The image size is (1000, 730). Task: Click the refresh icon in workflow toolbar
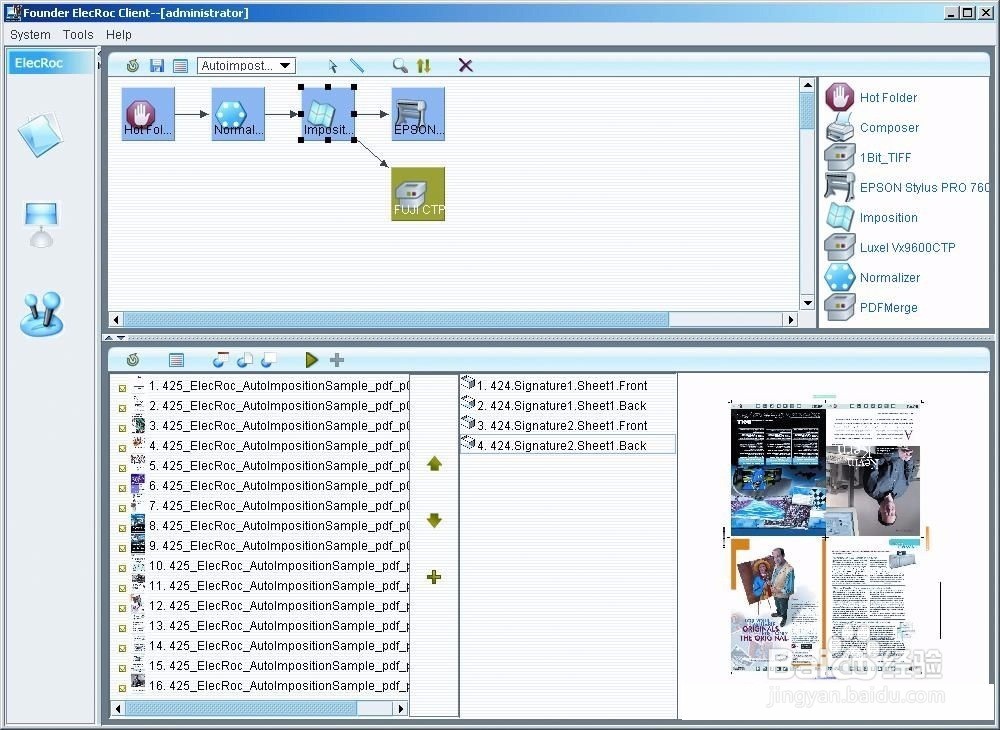click(133, 65)
